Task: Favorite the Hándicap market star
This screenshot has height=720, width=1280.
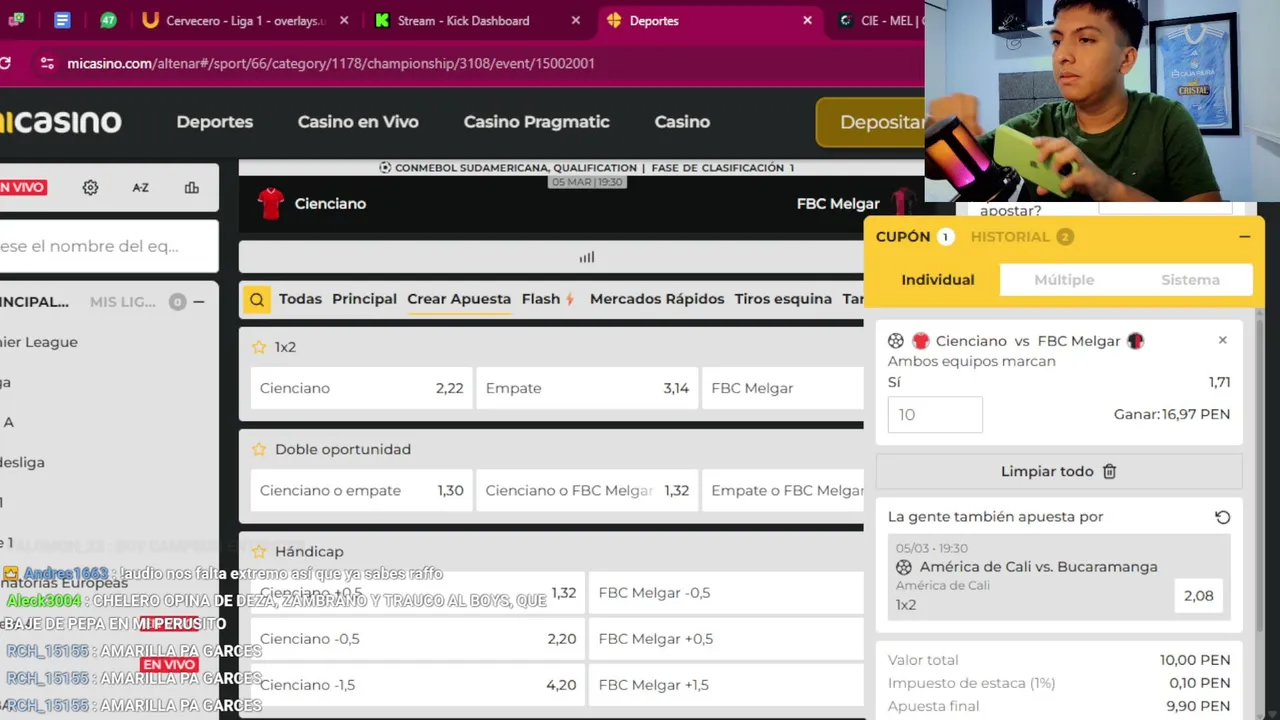Action: pyautogui.click(x=259, y=551)
